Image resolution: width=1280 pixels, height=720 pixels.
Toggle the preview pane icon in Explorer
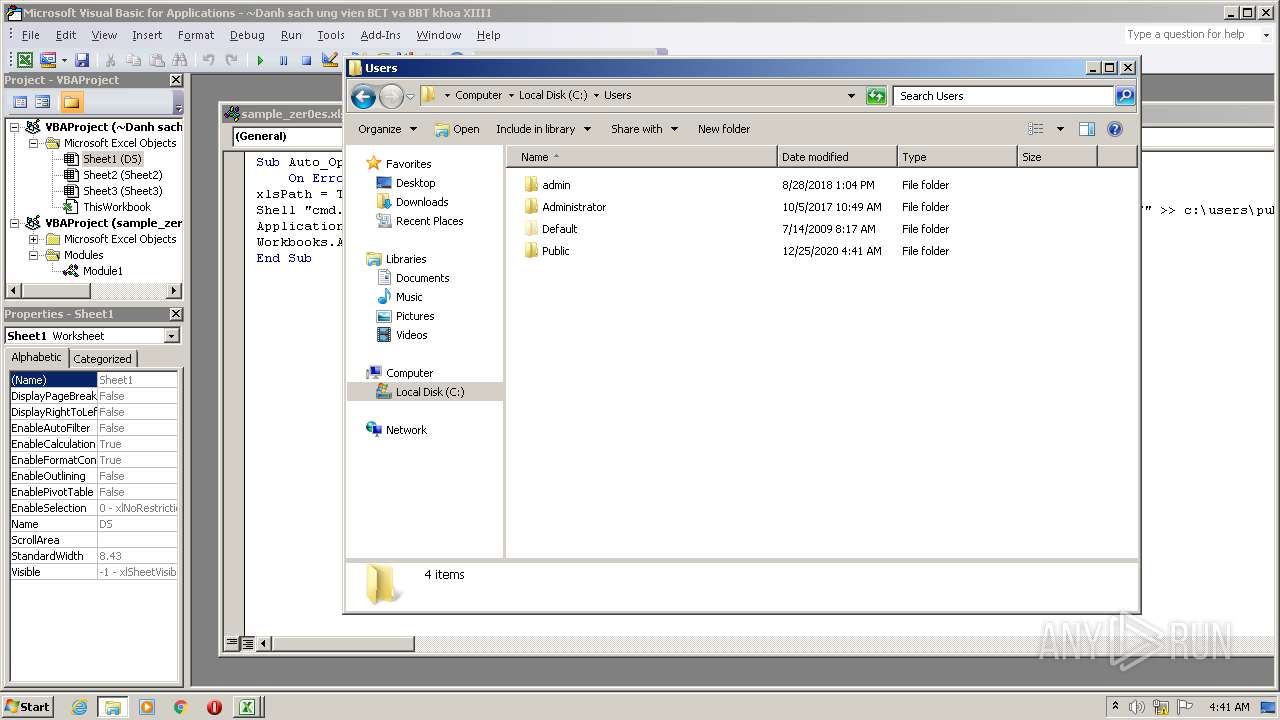pyautogui.click(x=1087, y=129)
